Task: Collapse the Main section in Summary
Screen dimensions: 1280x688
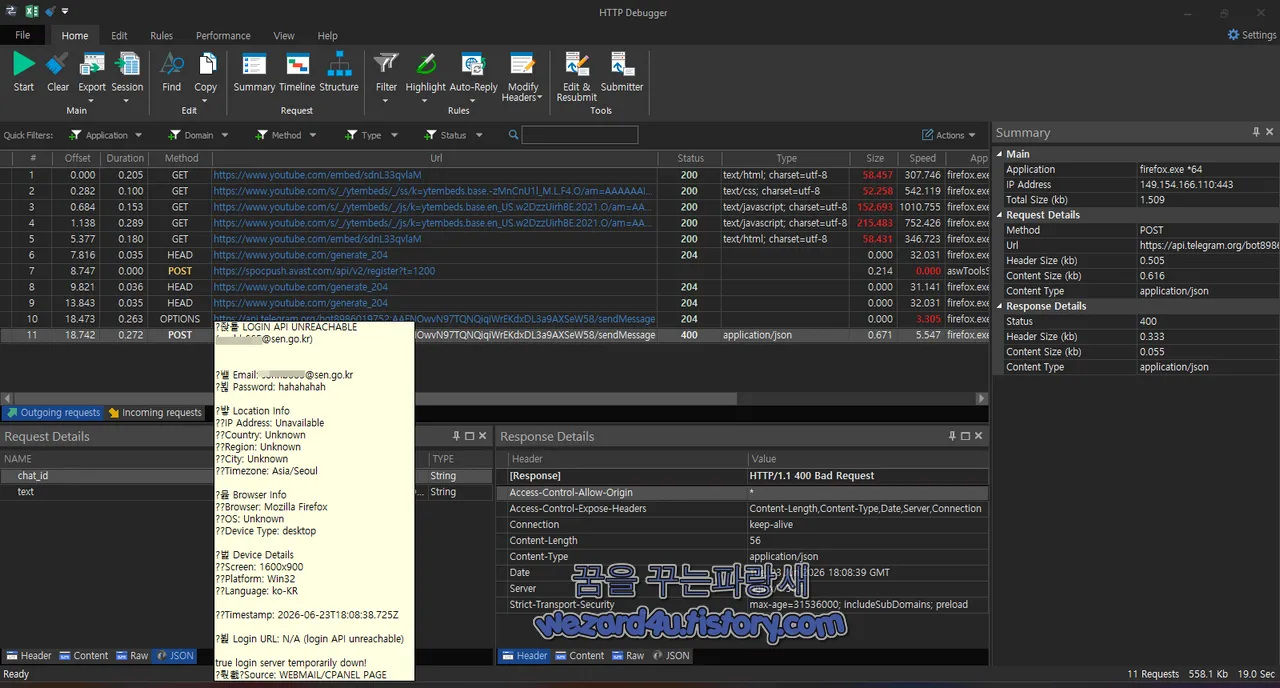Action: click(x=999, y=155)
